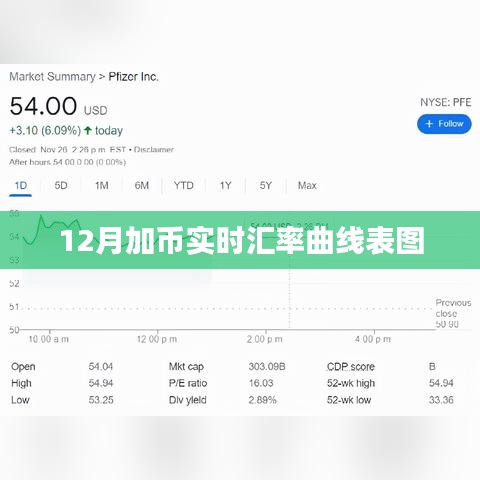Click the Div yield value 2.89%
480x480 pixels.
(x=262, y=400)
